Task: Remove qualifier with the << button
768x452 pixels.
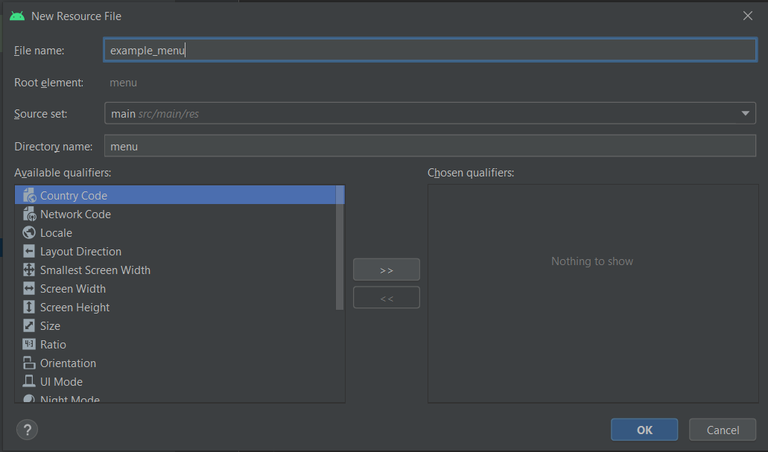Action: click(386, 298)
